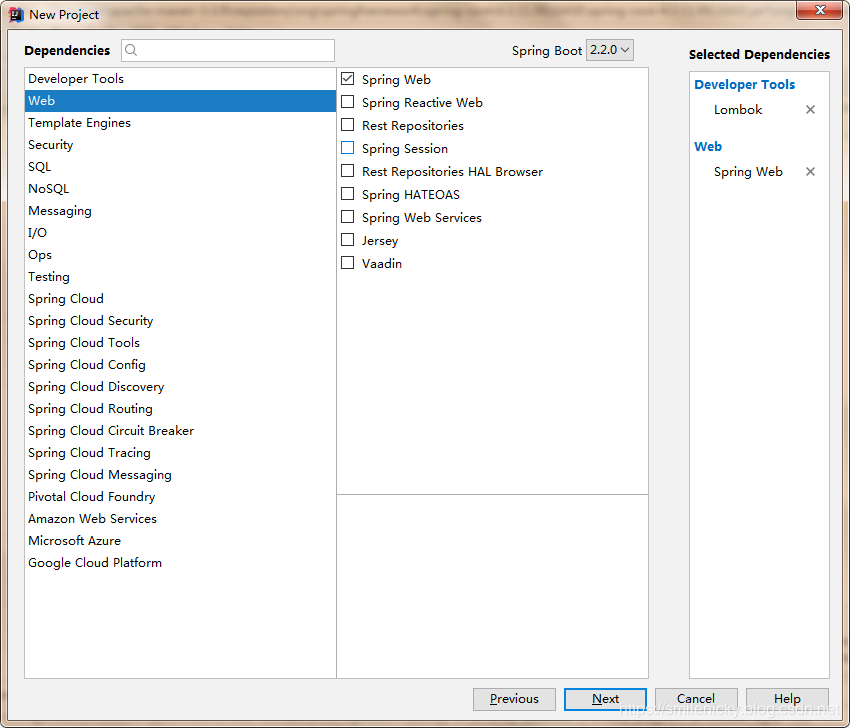Select Spring Cloud Tools category

click(x=180, y=343)
